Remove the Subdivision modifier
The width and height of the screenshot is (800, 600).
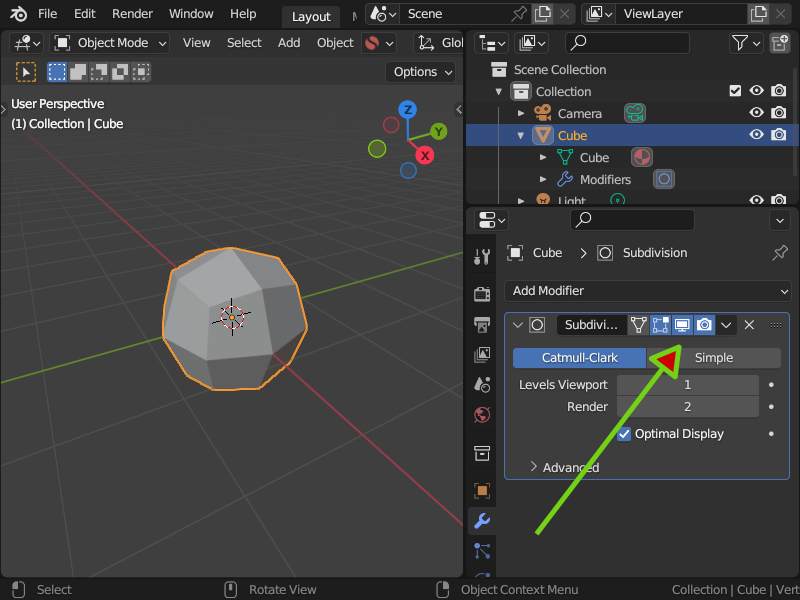(x=749, y=325)
